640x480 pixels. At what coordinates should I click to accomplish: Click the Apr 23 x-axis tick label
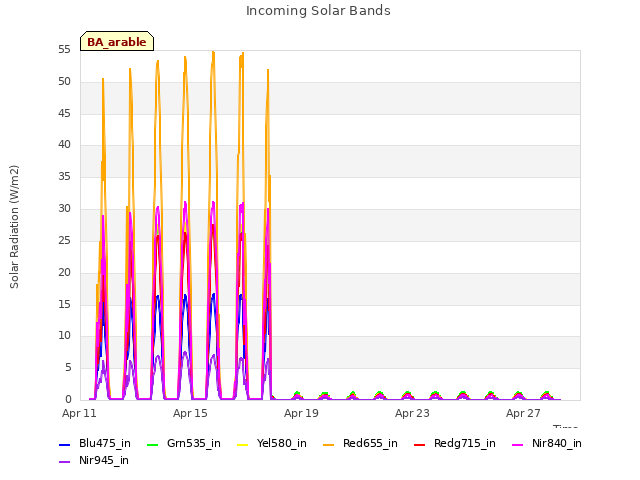[412, 413]
